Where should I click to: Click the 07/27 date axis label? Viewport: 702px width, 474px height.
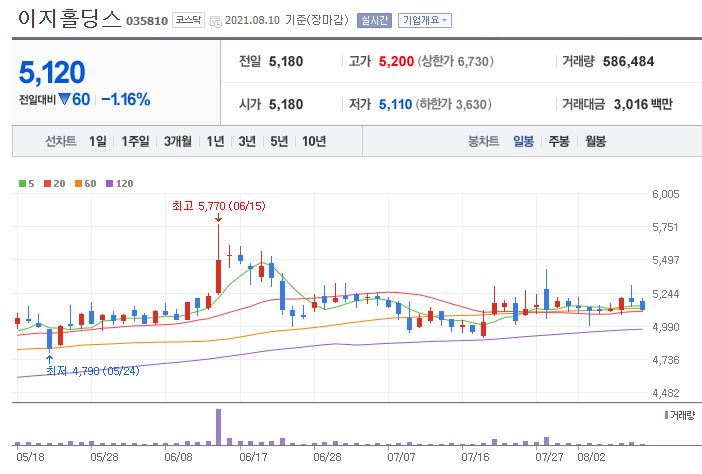tap(549, 457)
